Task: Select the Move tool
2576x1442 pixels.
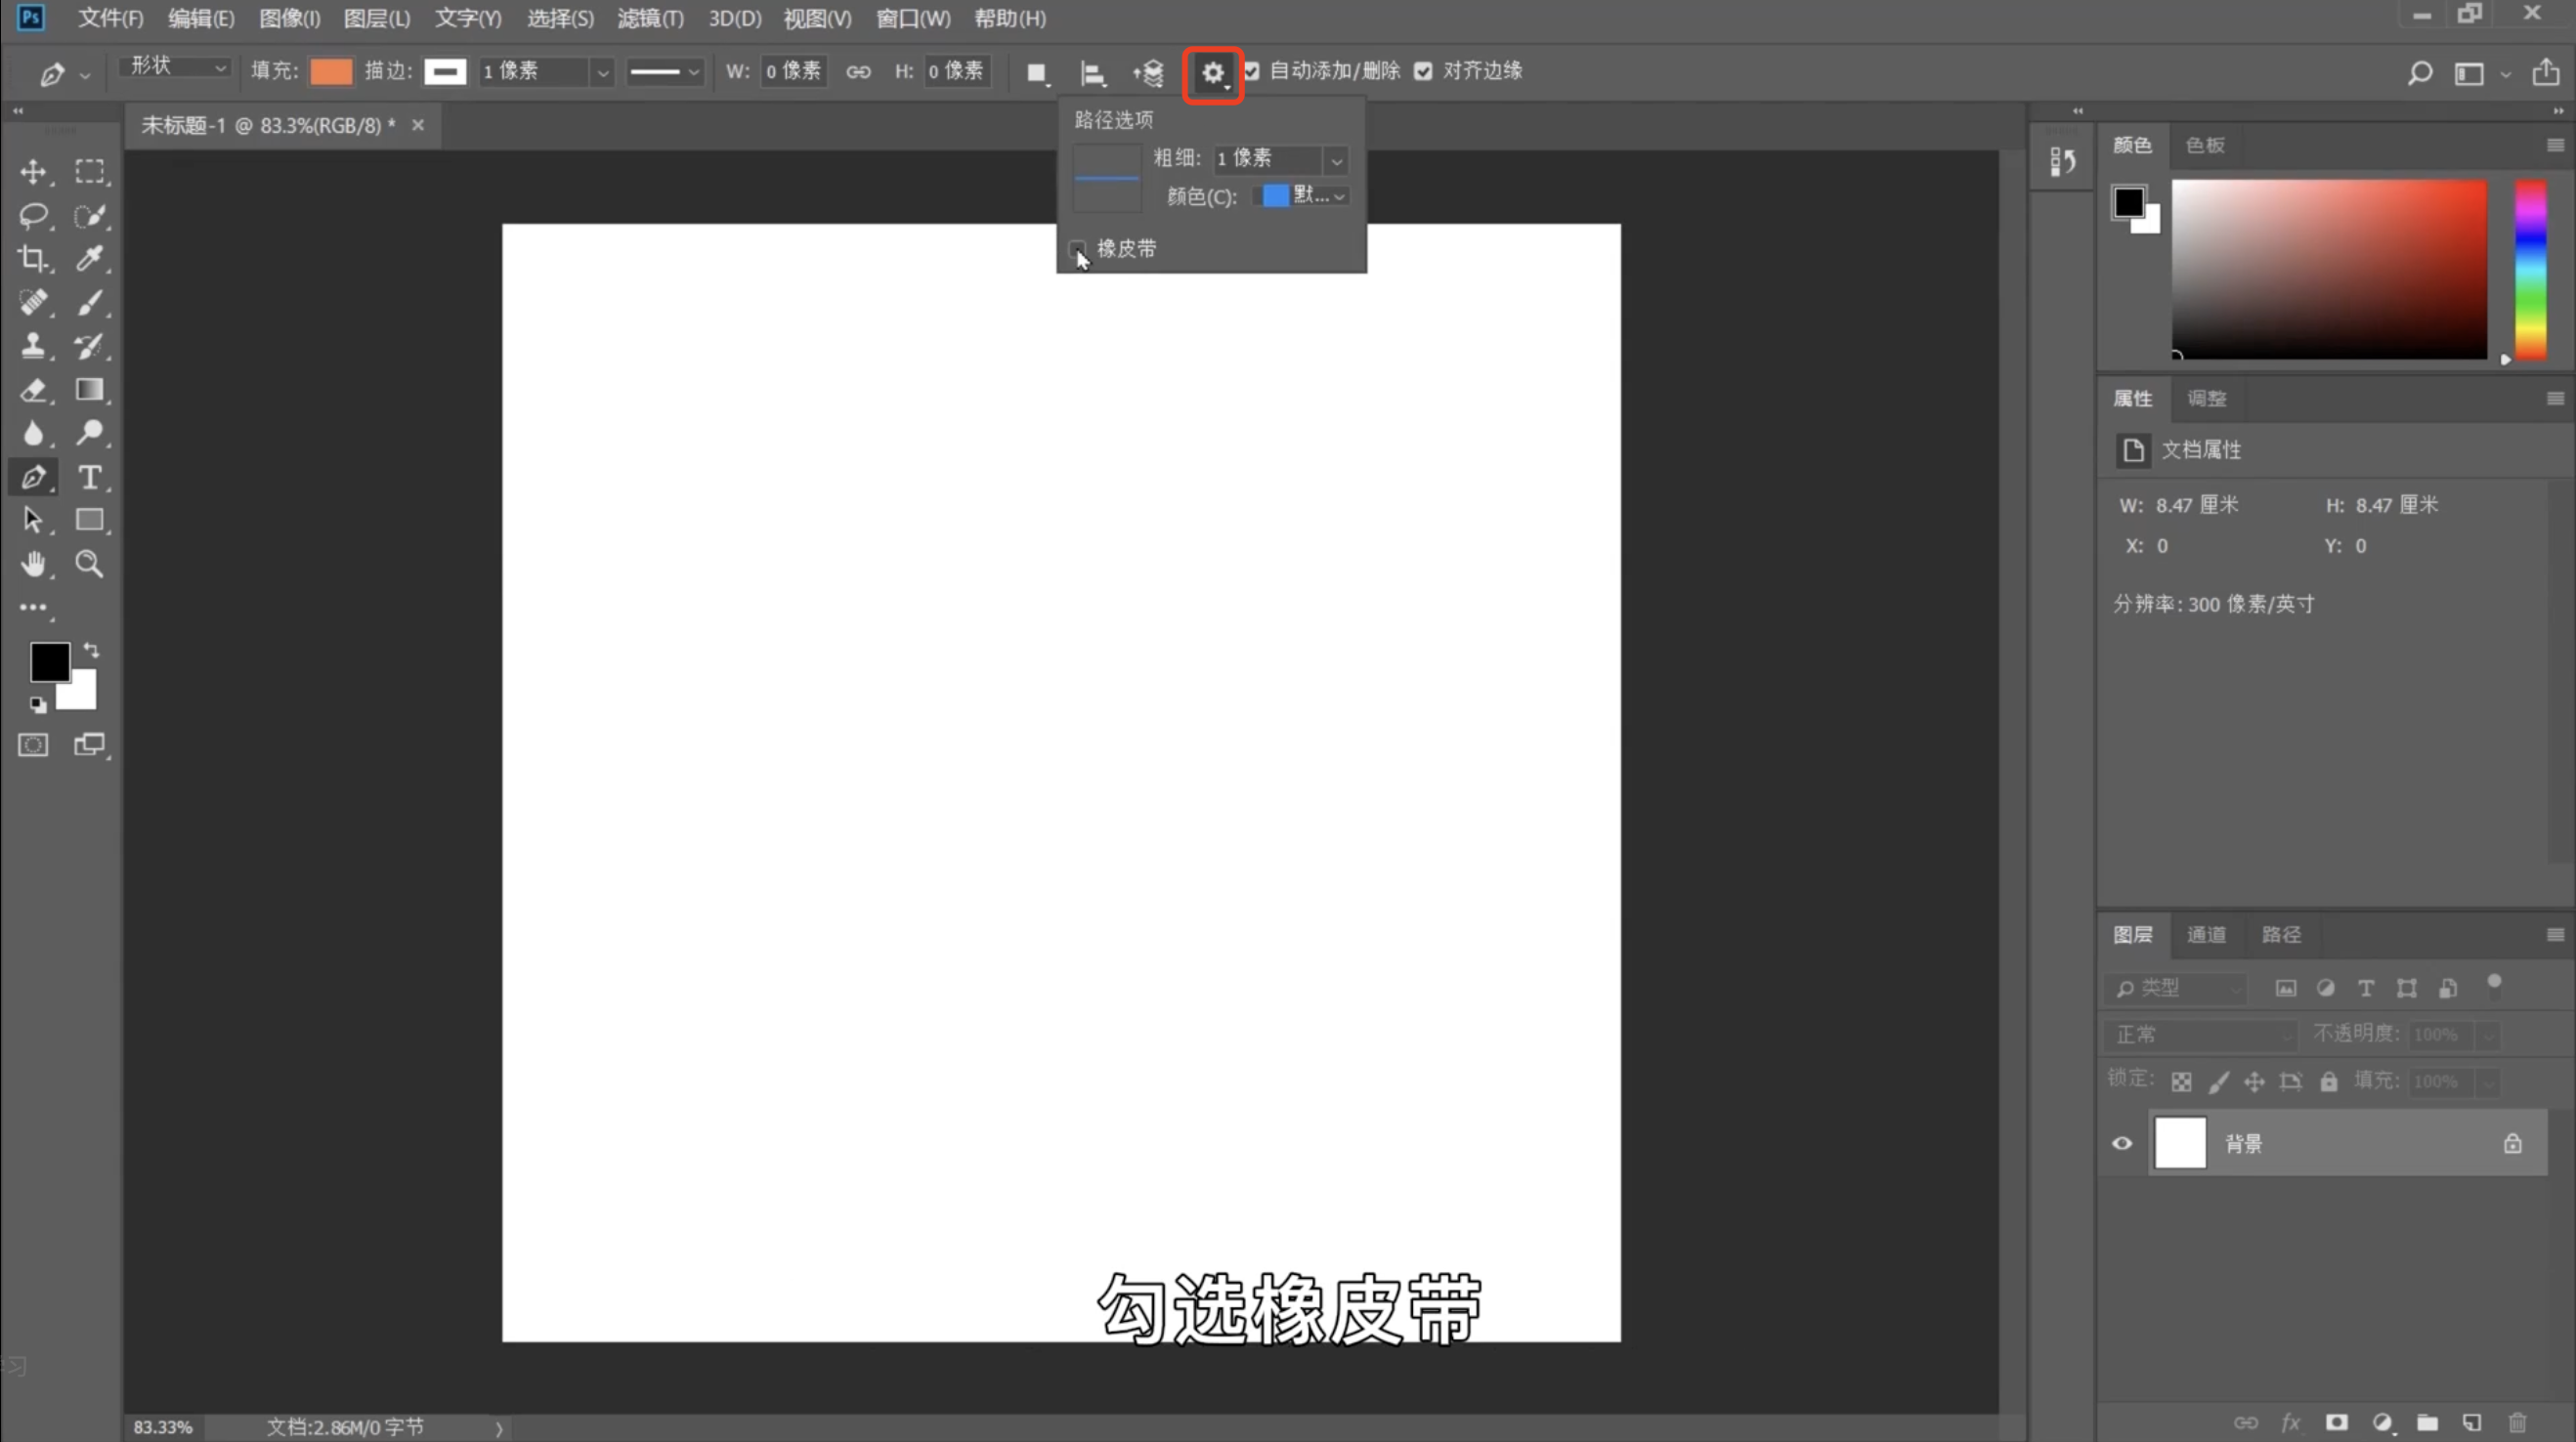Action: point(33,172)
